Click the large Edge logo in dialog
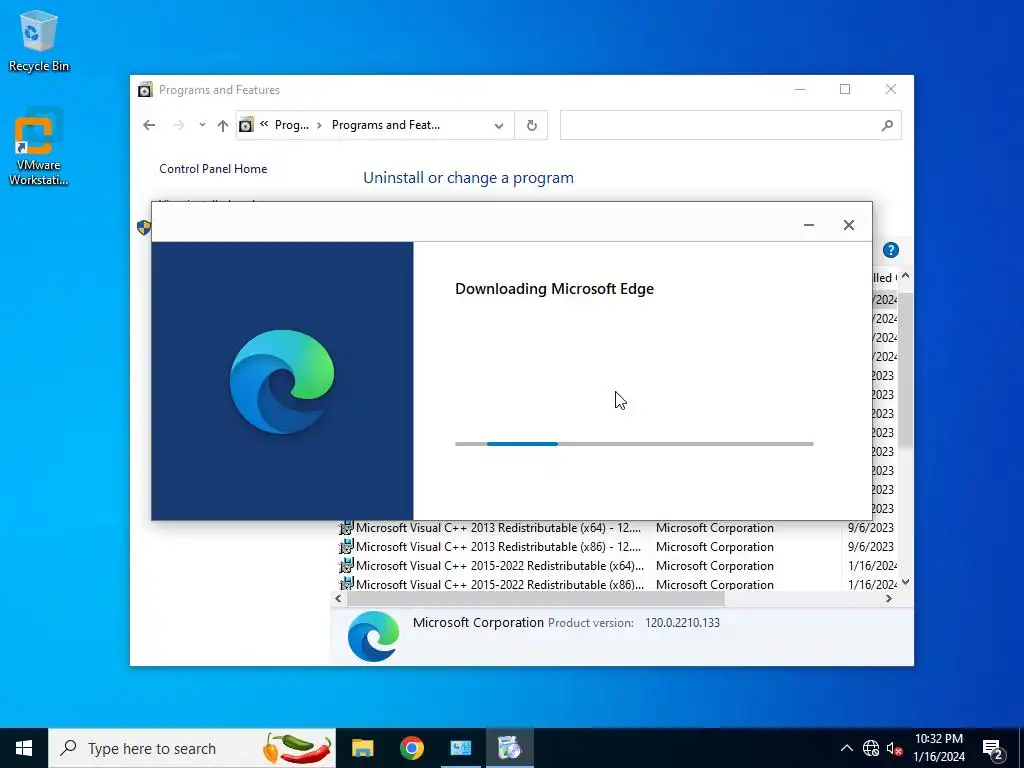1024x768 pixels. 281,381
